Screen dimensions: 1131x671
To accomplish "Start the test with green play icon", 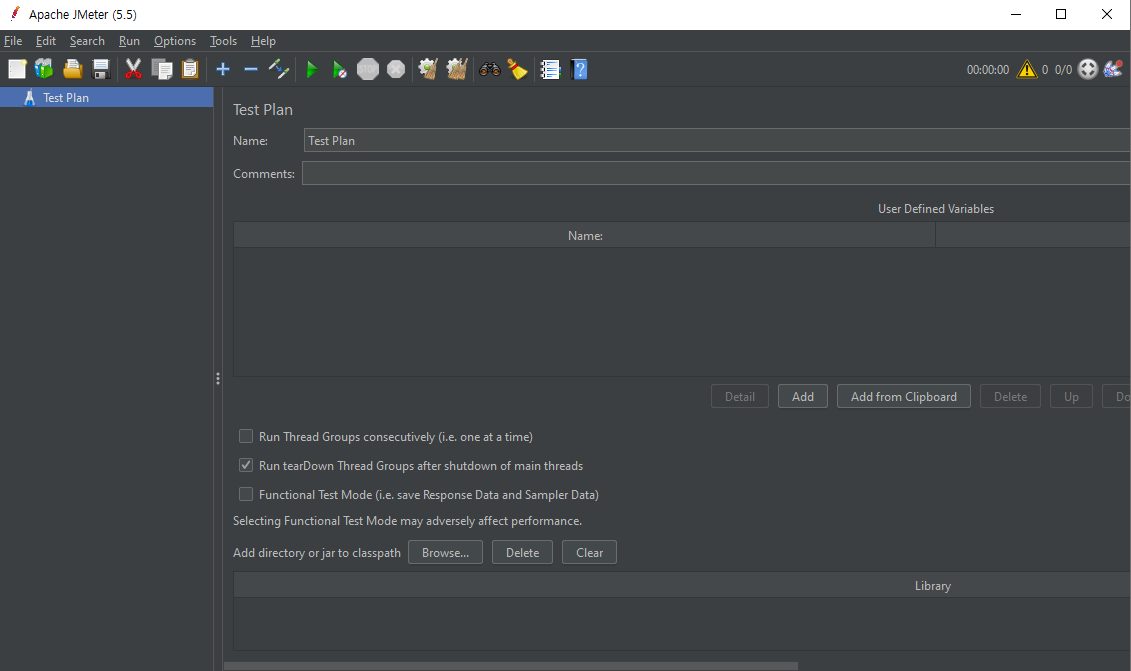I will click(x=312, y=69).
